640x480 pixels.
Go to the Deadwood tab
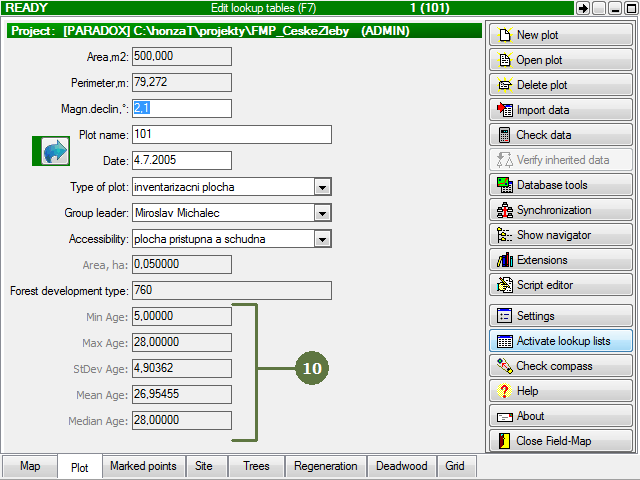click(401, 466)
